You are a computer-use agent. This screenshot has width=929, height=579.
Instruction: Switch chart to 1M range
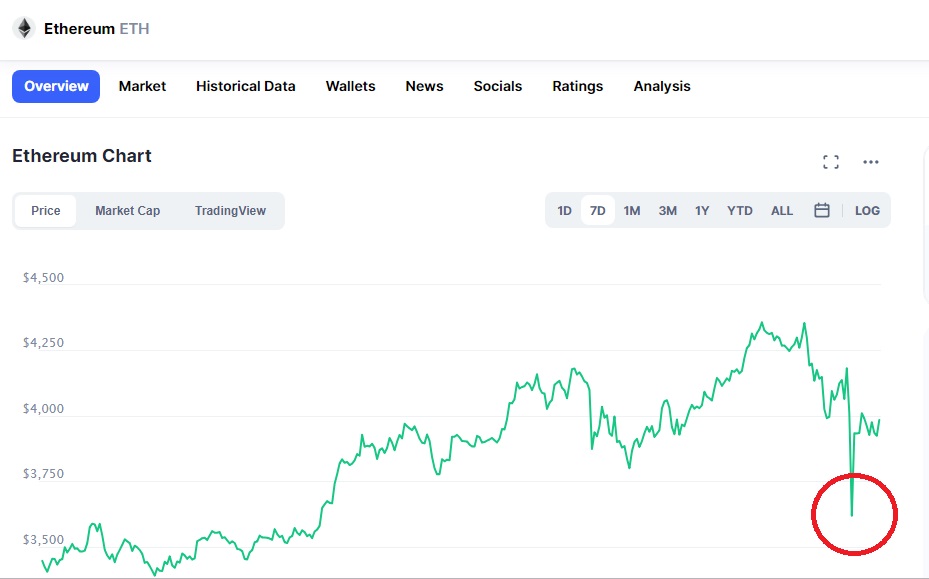click(x=632, y=210)
